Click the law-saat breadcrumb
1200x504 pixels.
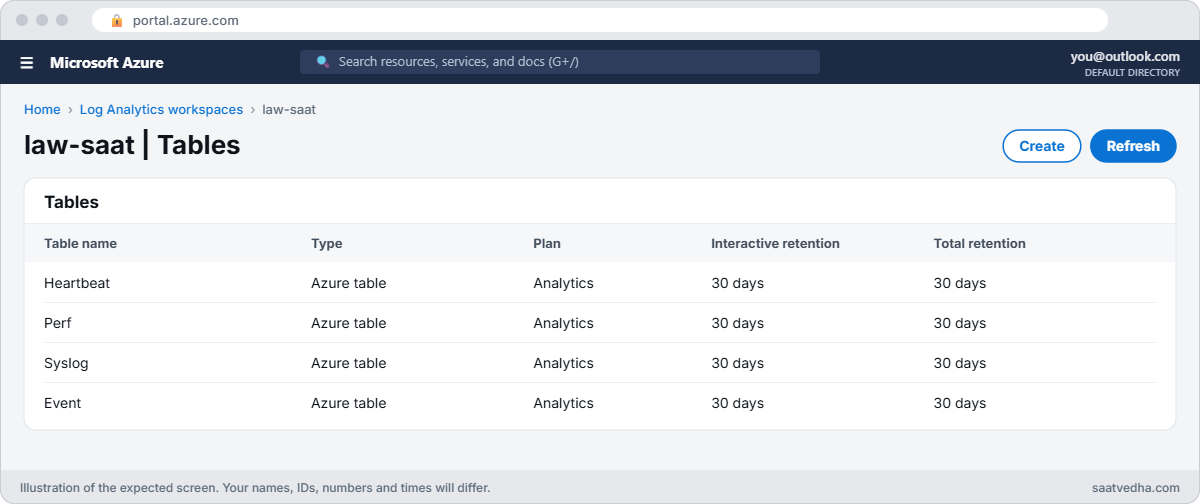pos(289,110)
